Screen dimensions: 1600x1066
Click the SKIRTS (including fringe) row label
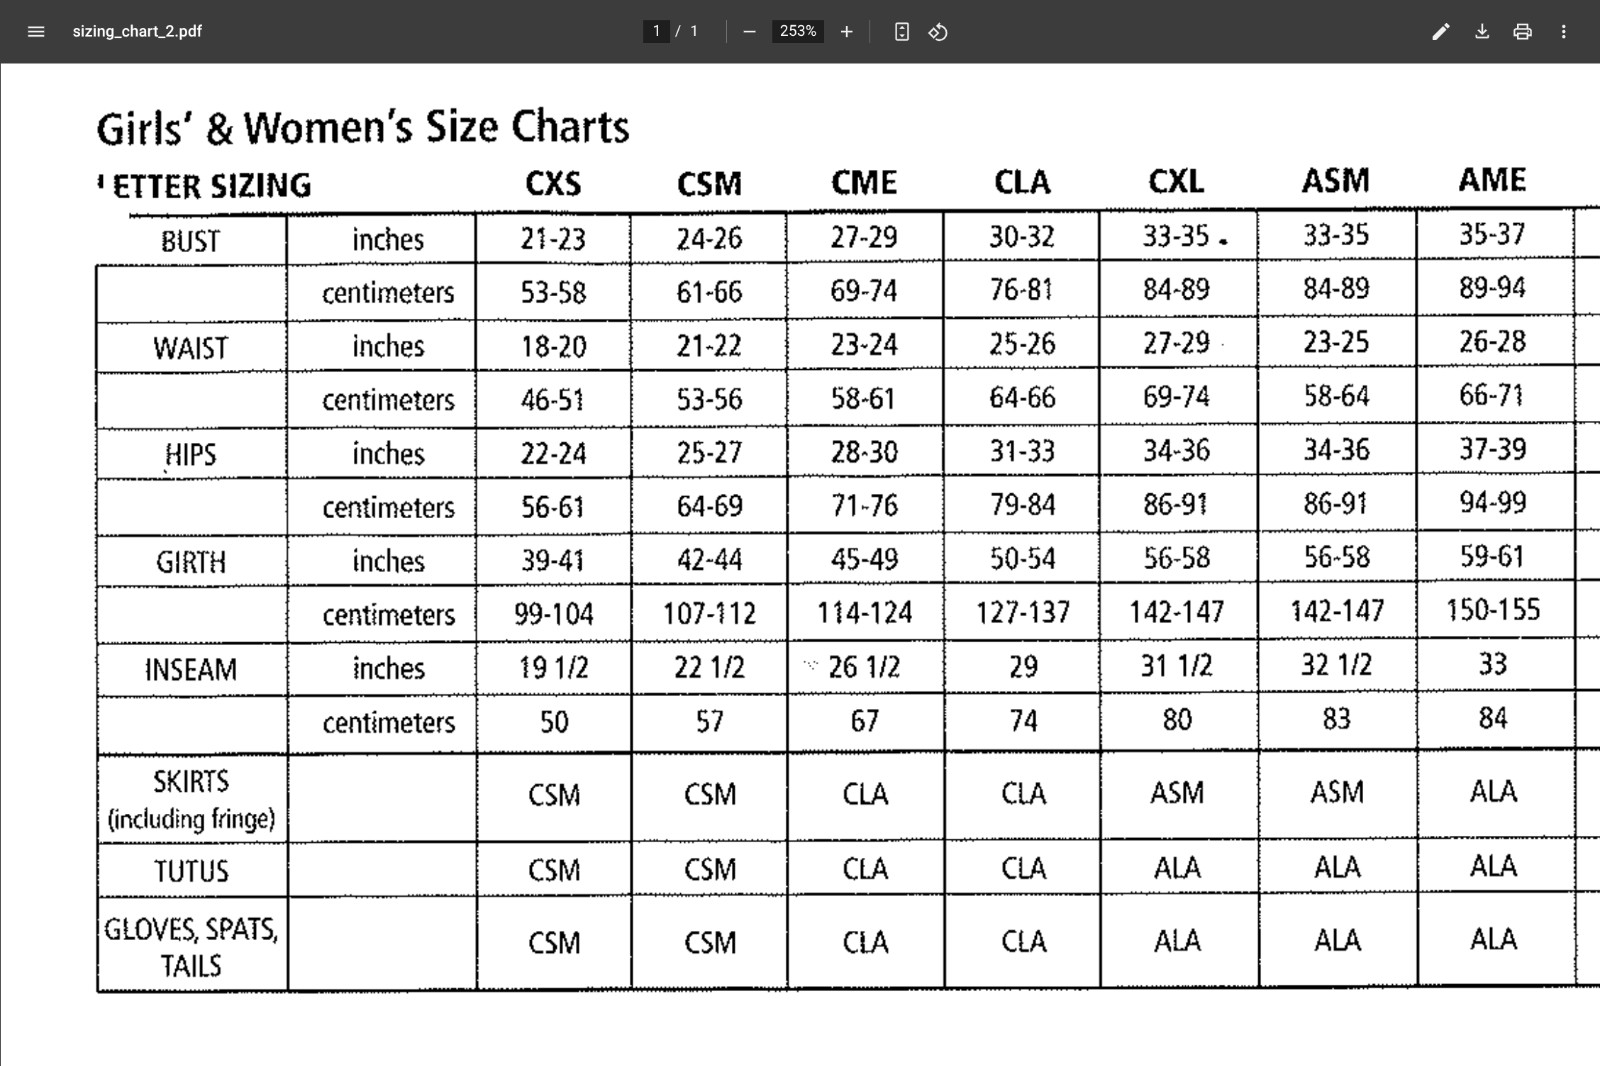(190, 799)
